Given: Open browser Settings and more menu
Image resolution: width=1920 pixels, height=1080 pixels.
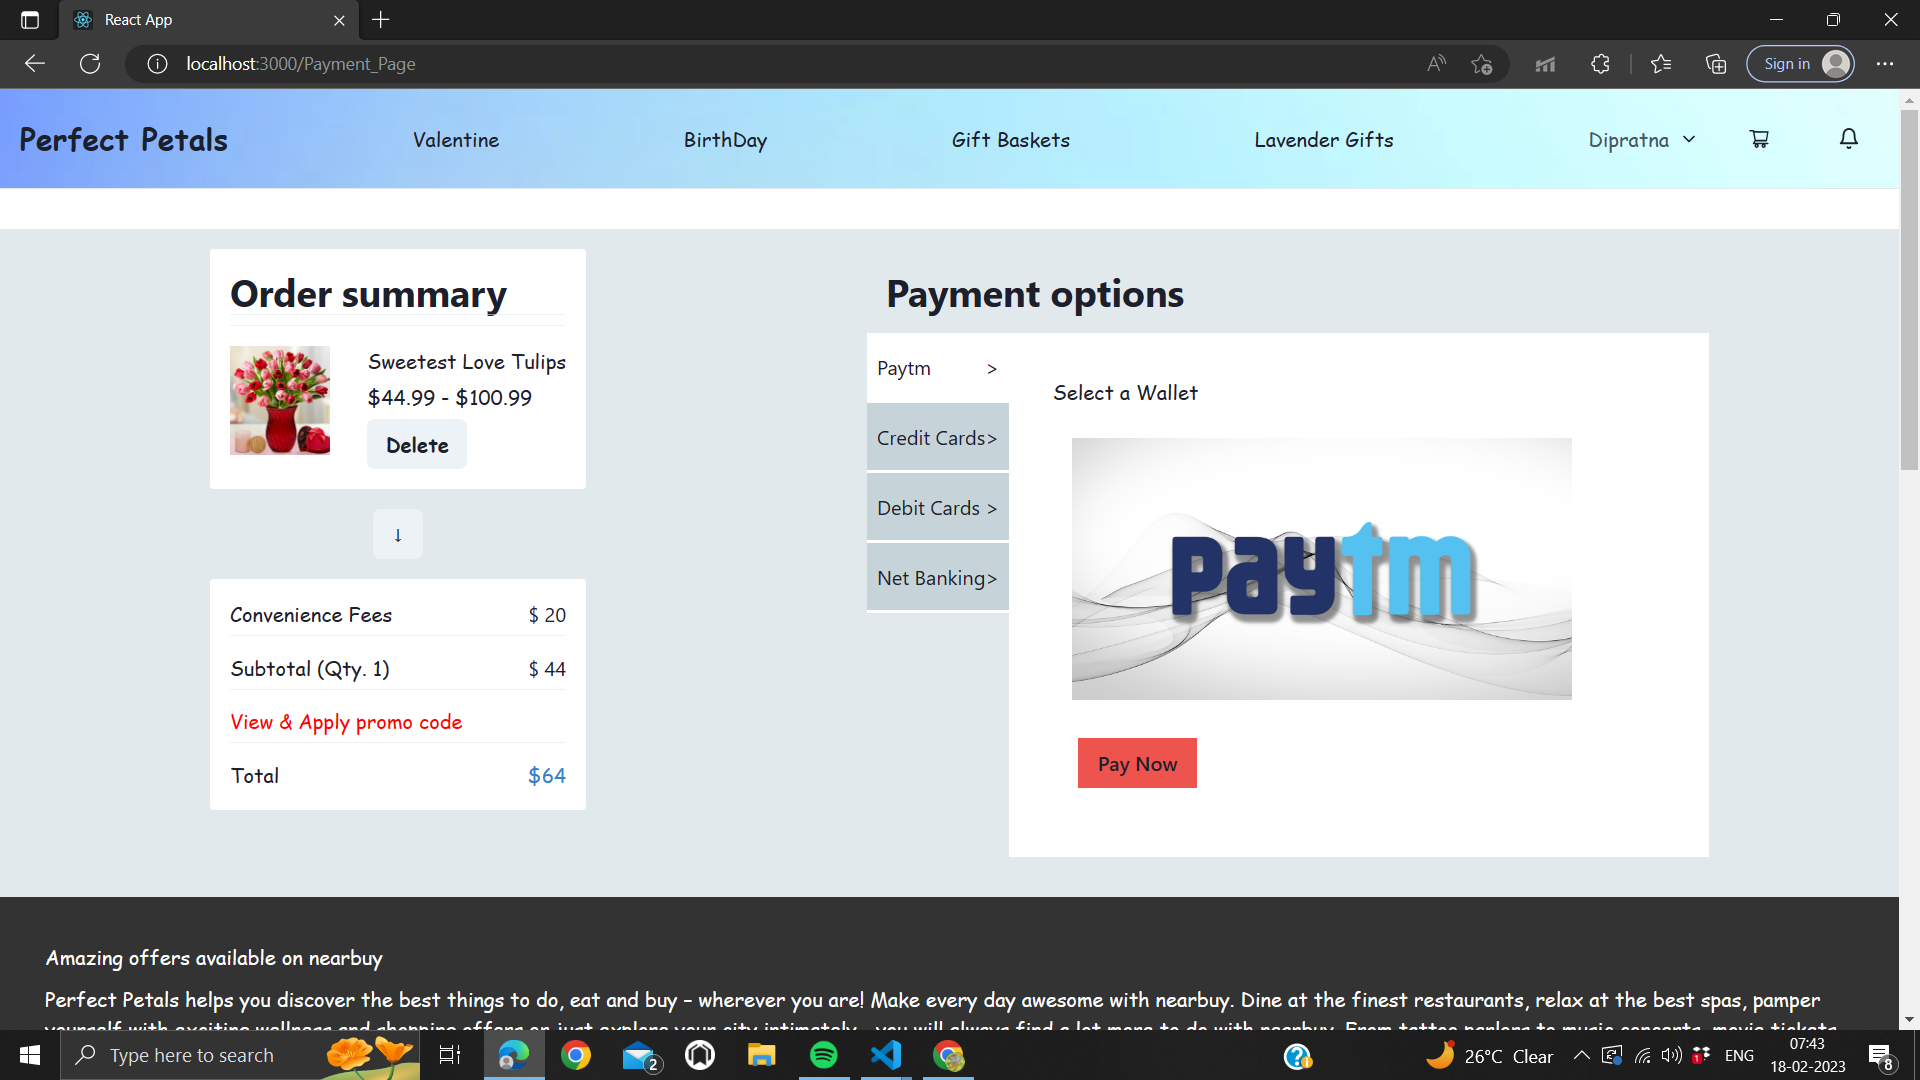Looking at the screenshot, I should [x=1884, y=64].
